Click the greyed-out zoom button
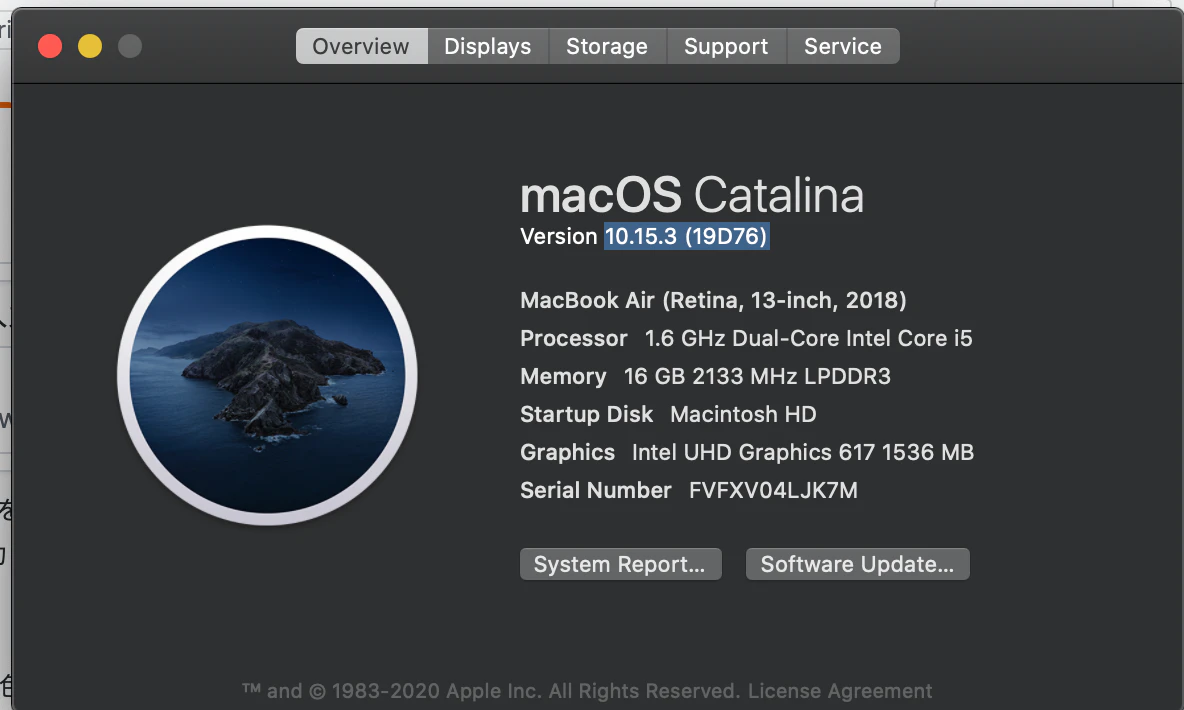The height and width of the screenshot is (710, 1184). (130, 46)
